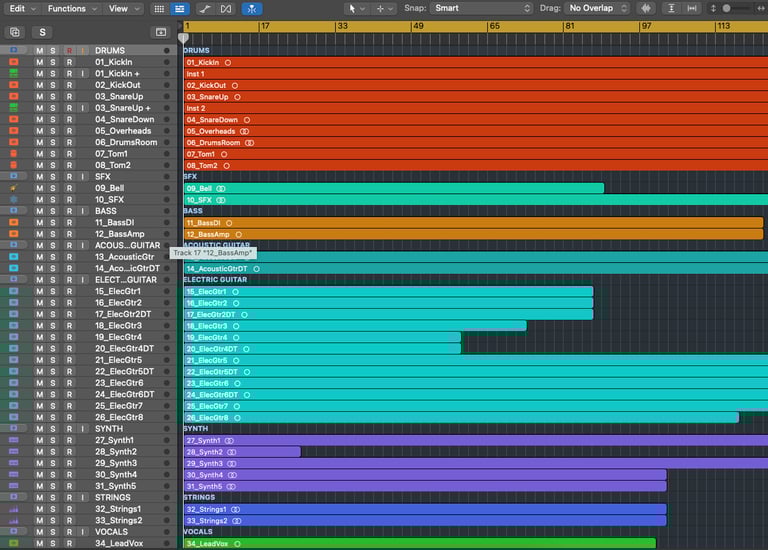Solo the 11_BassDI track
Screen dimensions: 768x550
53,222
